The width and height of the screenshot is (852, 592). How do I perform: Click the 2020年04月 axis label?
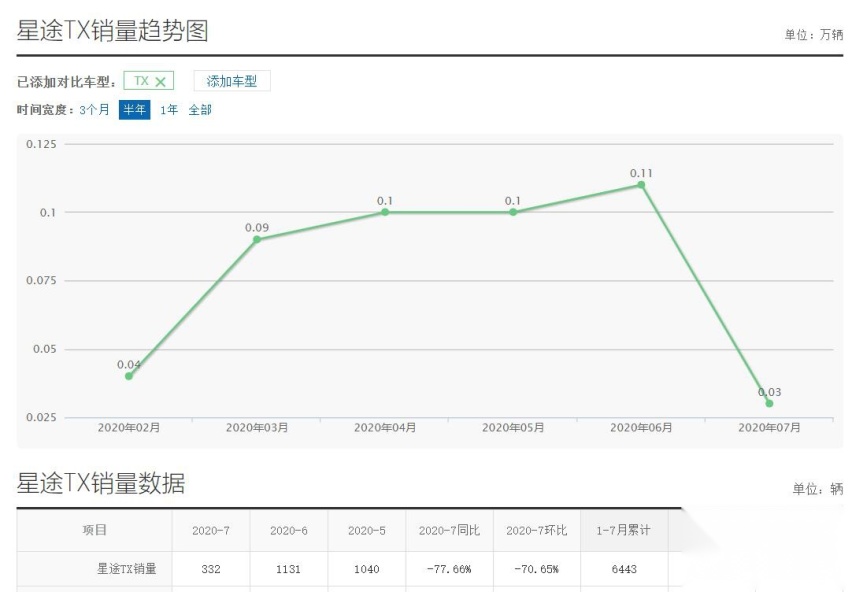click(x=385, y=428)
